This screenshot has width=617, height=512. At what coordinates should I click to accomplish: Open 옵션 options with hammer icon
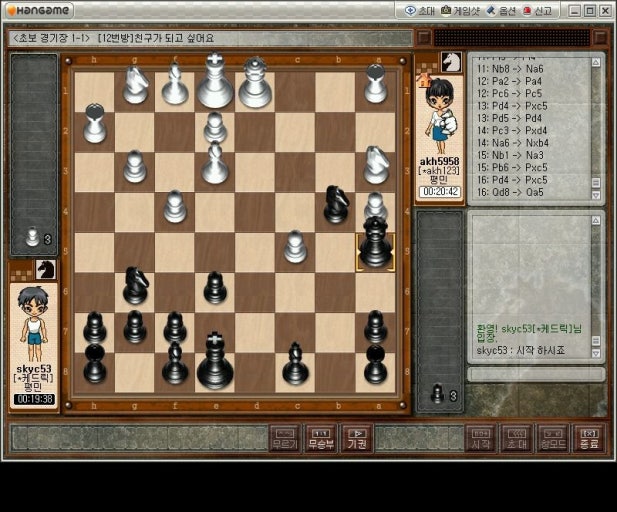[x=504, y=10]
